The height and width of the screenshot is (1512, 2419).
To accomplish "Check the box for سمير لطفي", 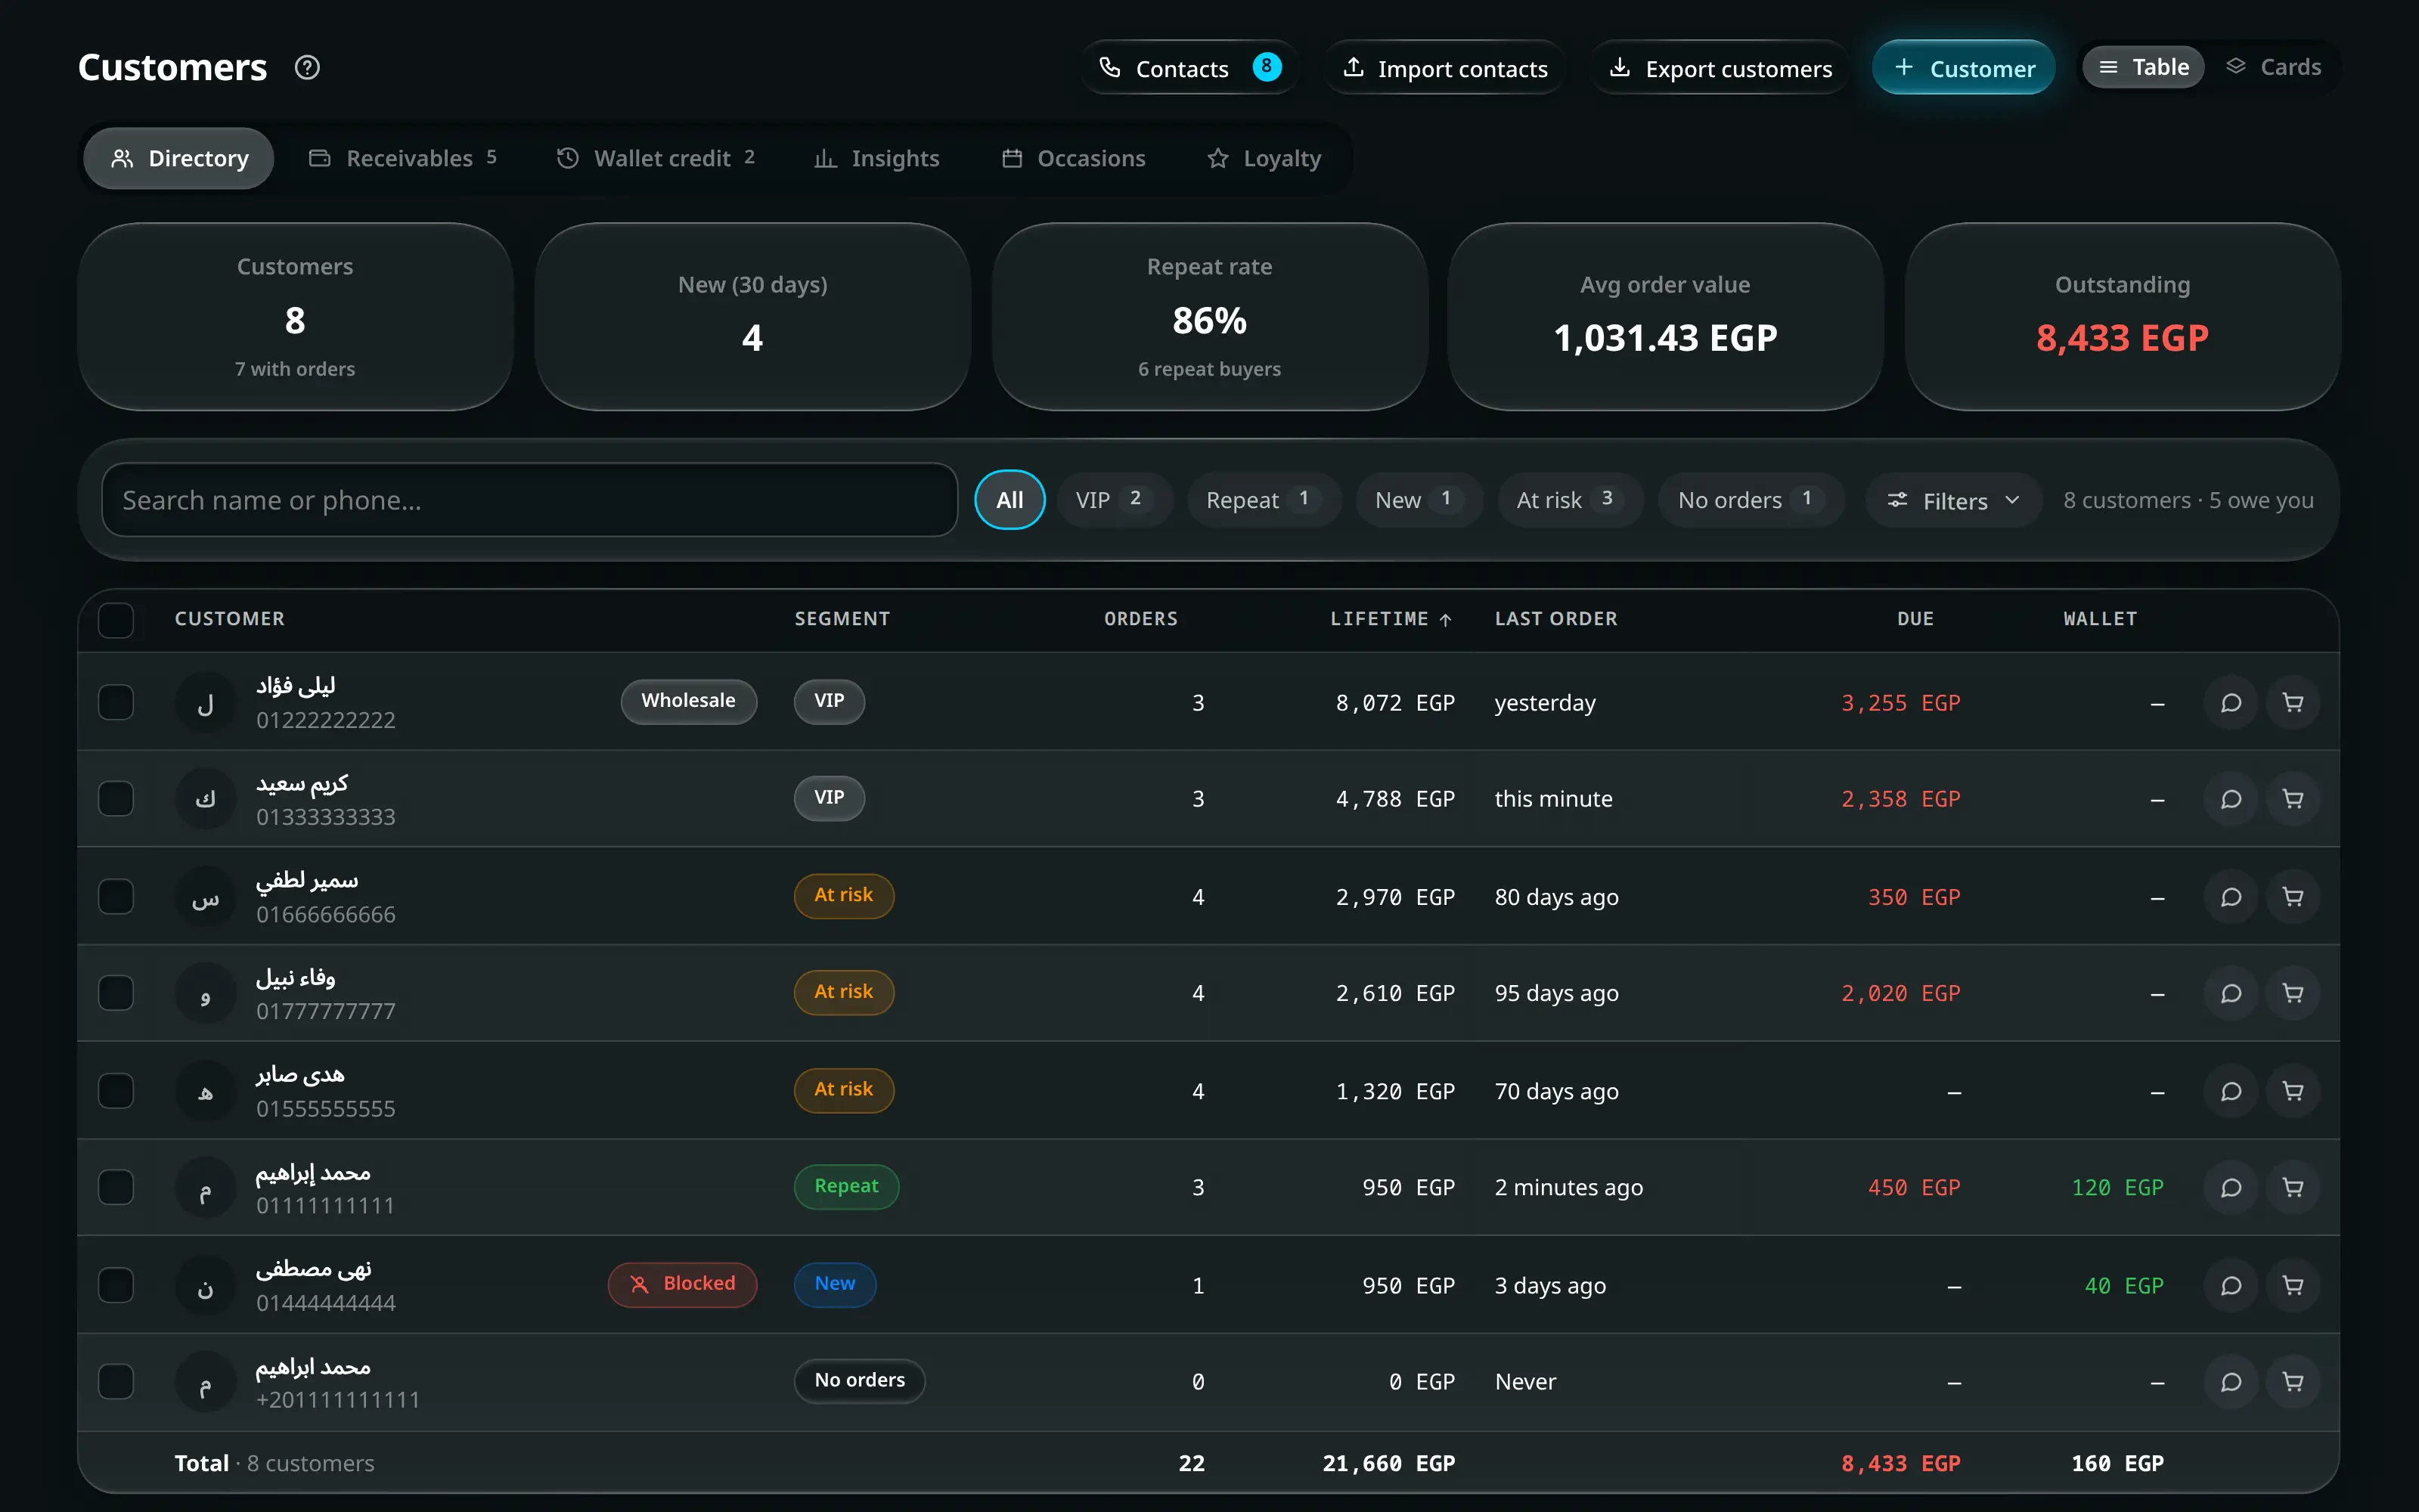I will 116,897.
